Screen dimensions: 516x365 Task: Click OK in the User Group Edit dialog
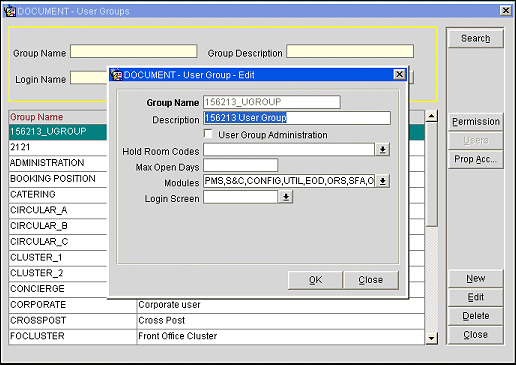315,280
